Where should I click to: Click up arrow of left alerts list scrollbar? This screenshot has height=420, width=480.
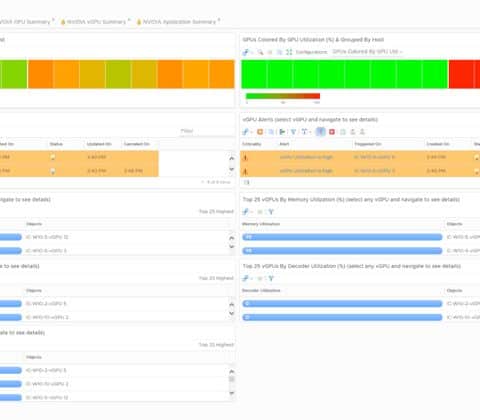pos(232,158)
